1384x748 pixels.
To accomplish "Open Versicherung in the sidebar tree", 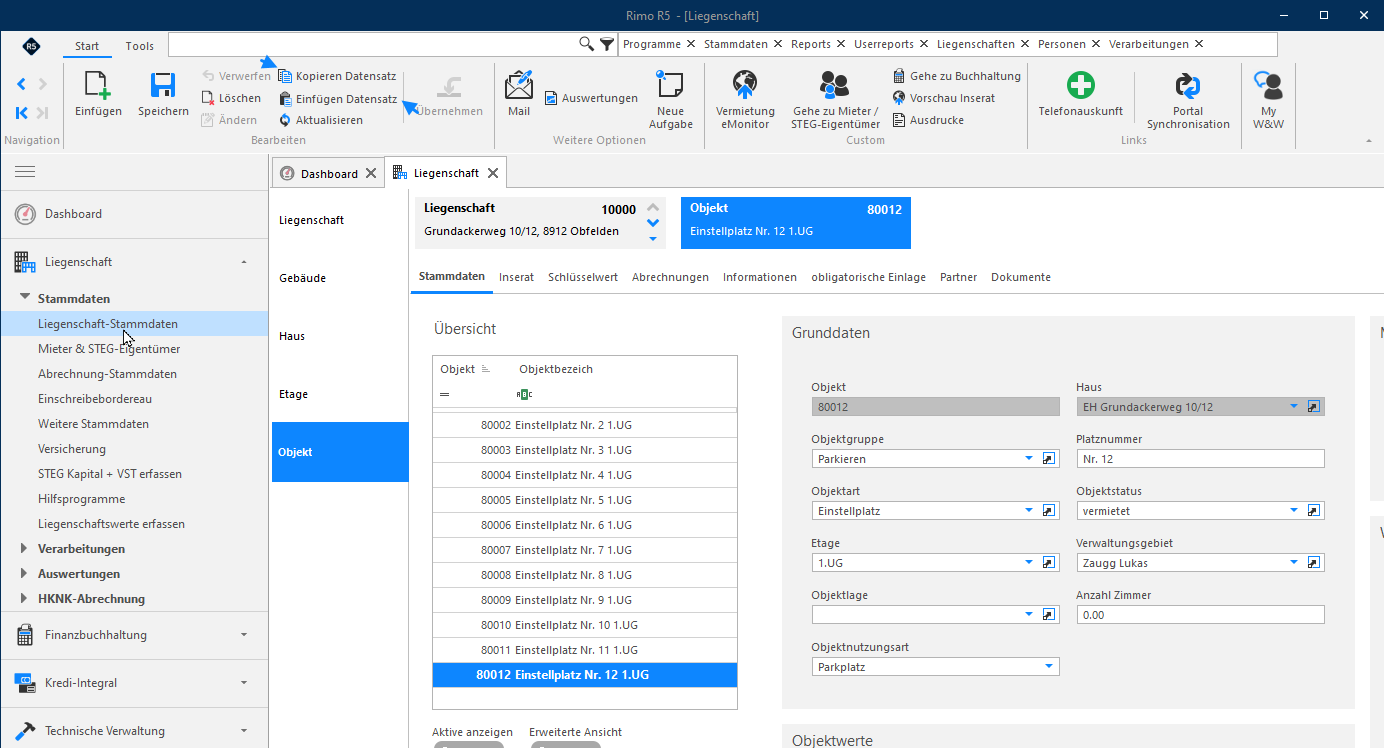I will click(72, 449).
